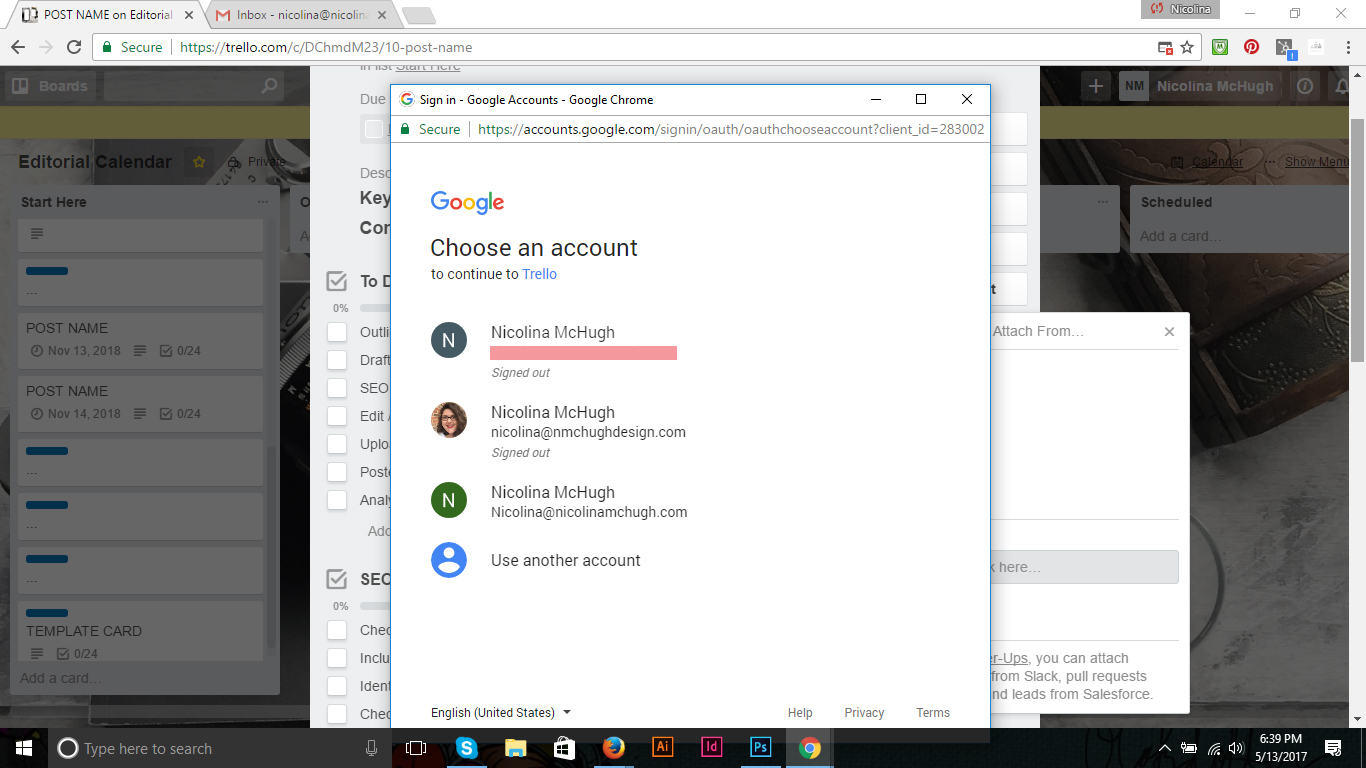Open Adobe Photoshop from the taskbar

[760, 748]
